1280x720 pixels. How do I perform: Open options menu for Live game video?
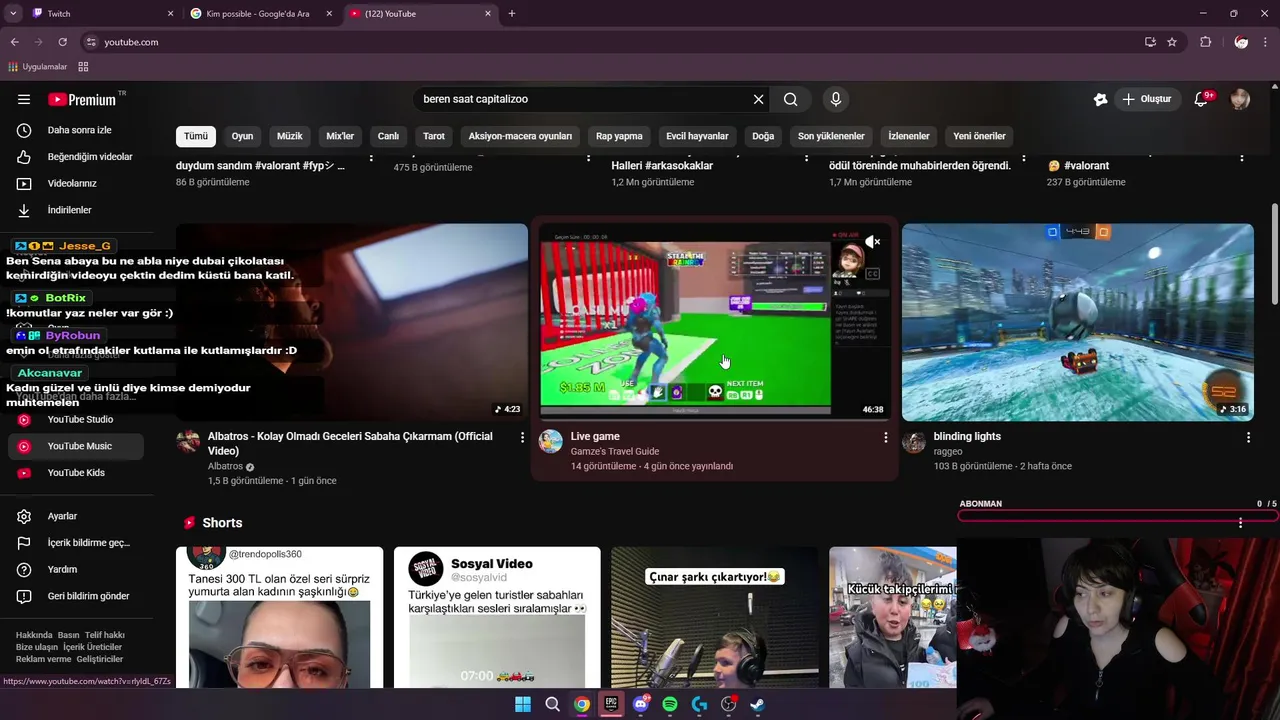[x=885, y=437]
